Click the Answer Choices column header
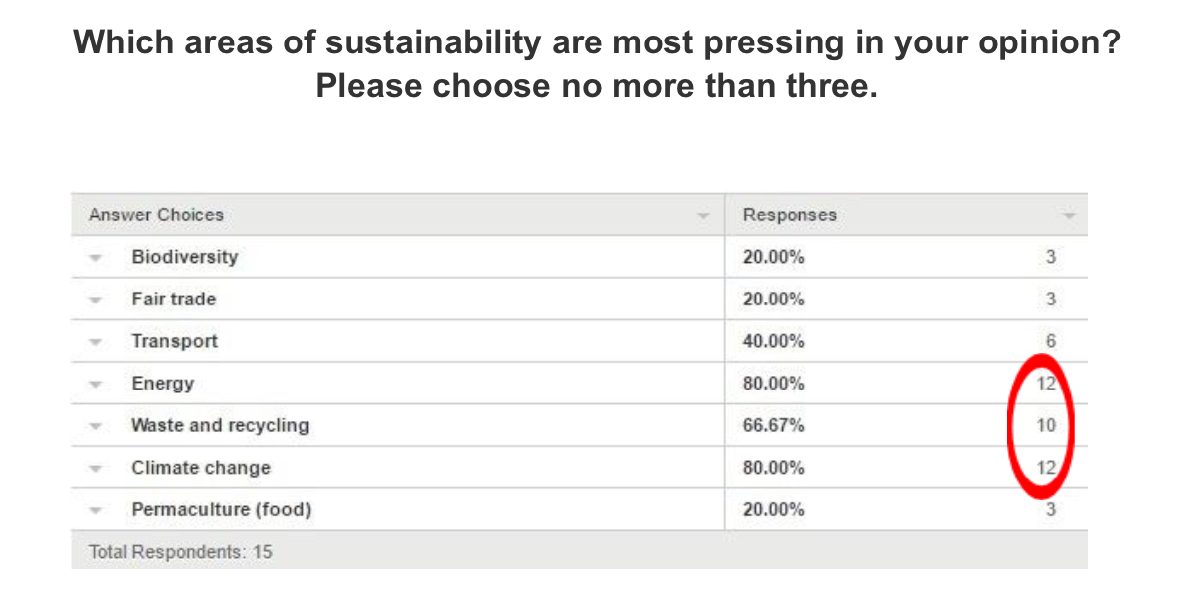Image resolution: width=1195 pixels, height=600 pixels. coord(156,215)
